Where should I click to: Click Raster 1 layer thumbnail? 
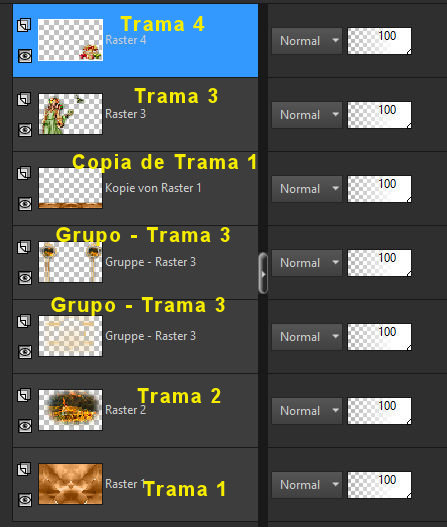point(70,484)
